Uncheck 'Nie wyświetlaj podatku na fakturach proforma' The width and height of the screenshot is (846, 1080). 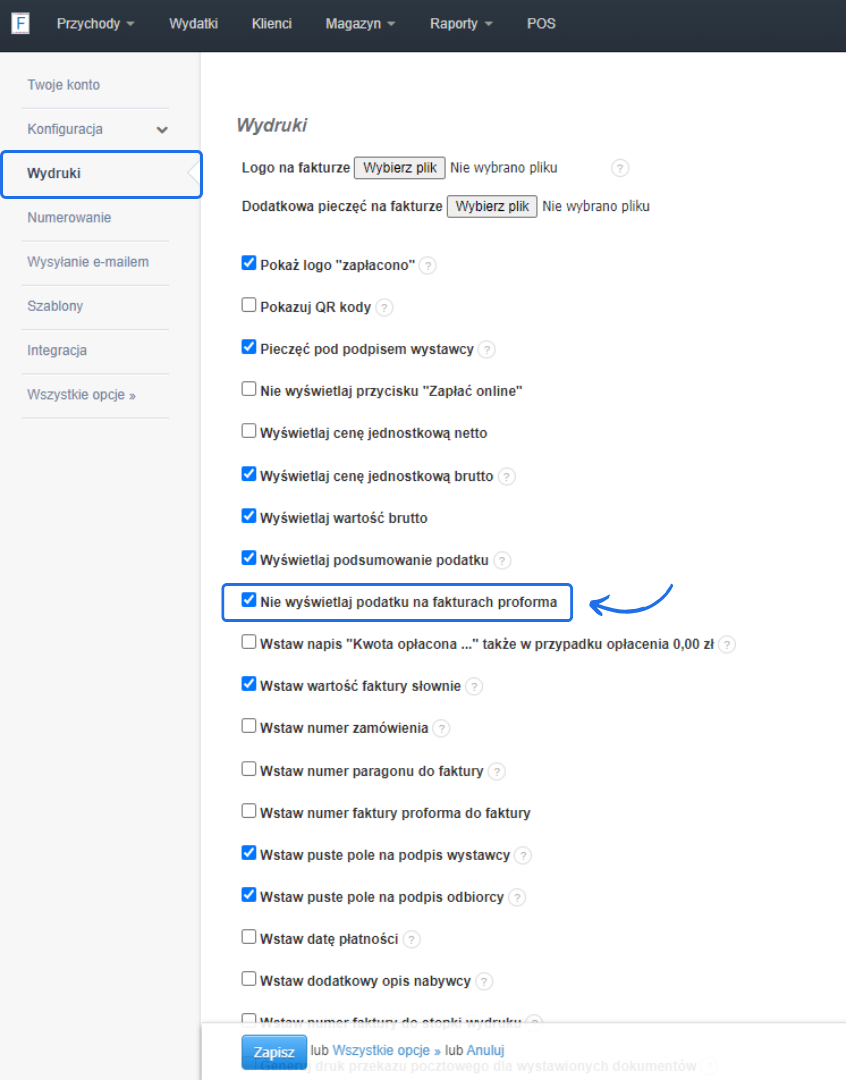pos(249,600)
